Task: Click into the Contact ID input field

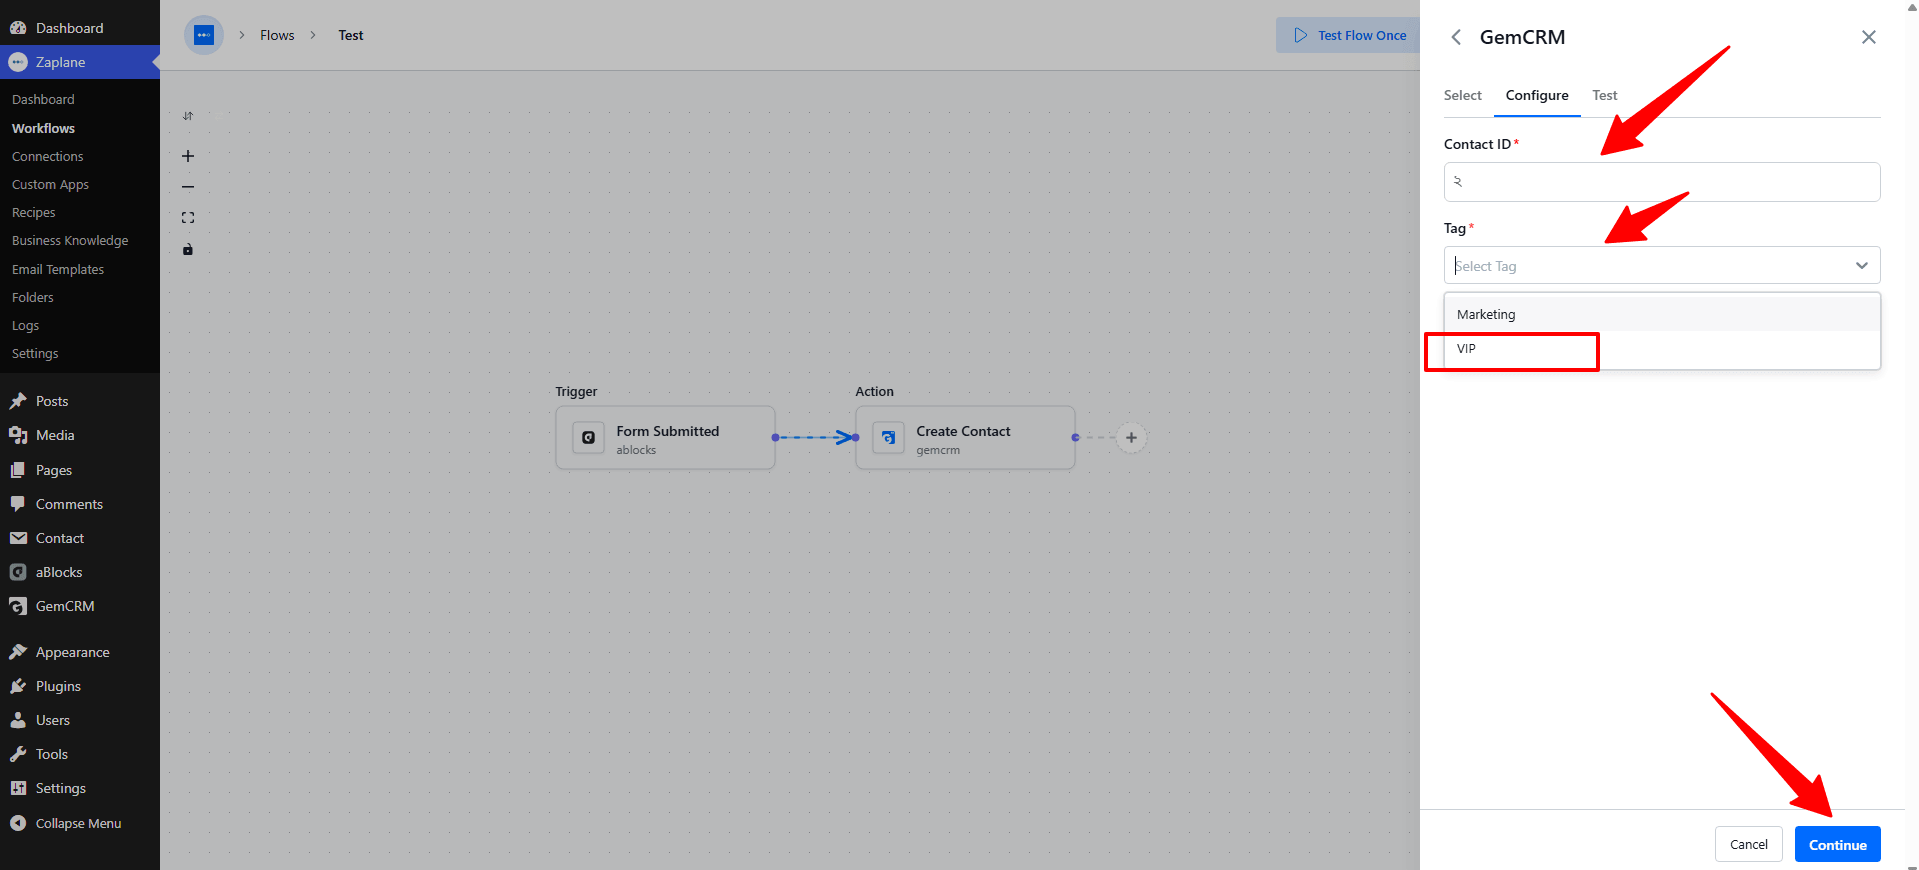Action: (1662, 182)
